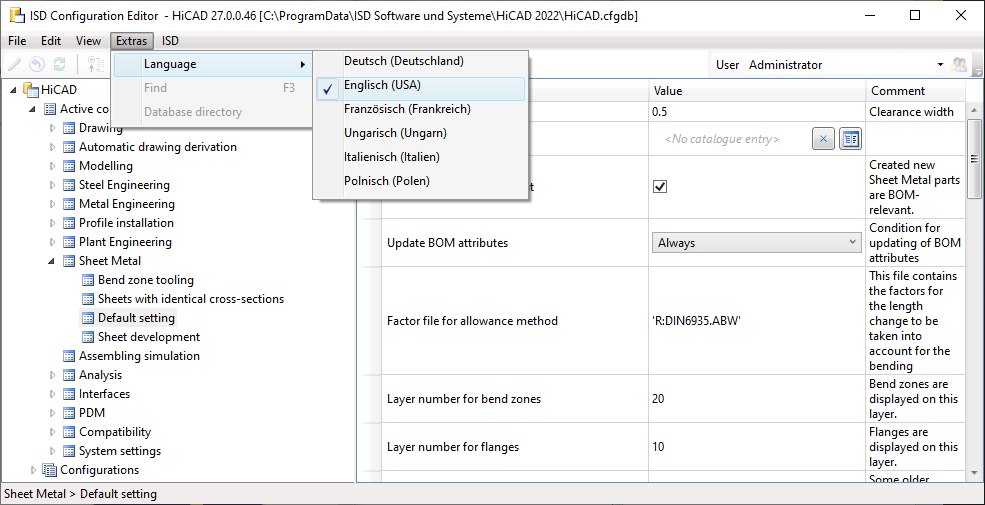This screenshot has height=505, width=985.
Task: Click the System settings table icon
Action: click(x=69, y=451)
